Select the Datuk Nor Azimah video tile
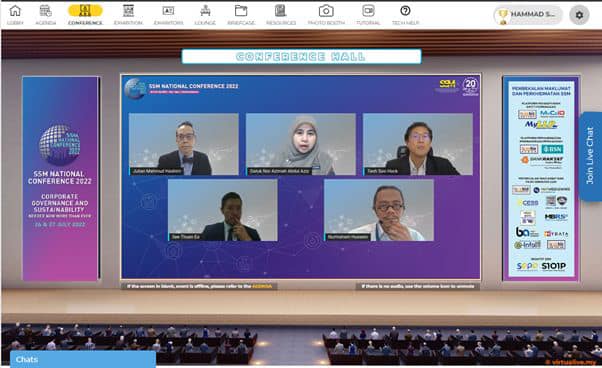Screen dimensions: 602x368 [301, 144]
